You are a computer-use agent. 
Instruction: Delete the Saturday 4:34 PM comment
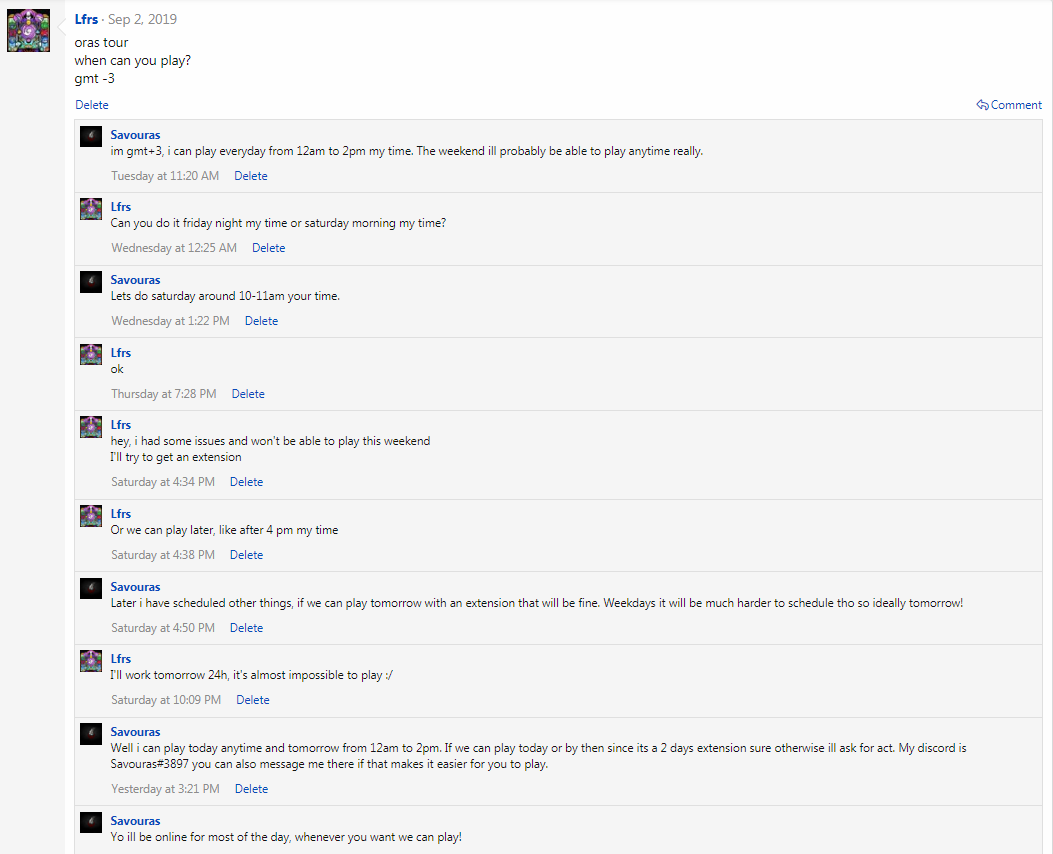pos(246,482)
